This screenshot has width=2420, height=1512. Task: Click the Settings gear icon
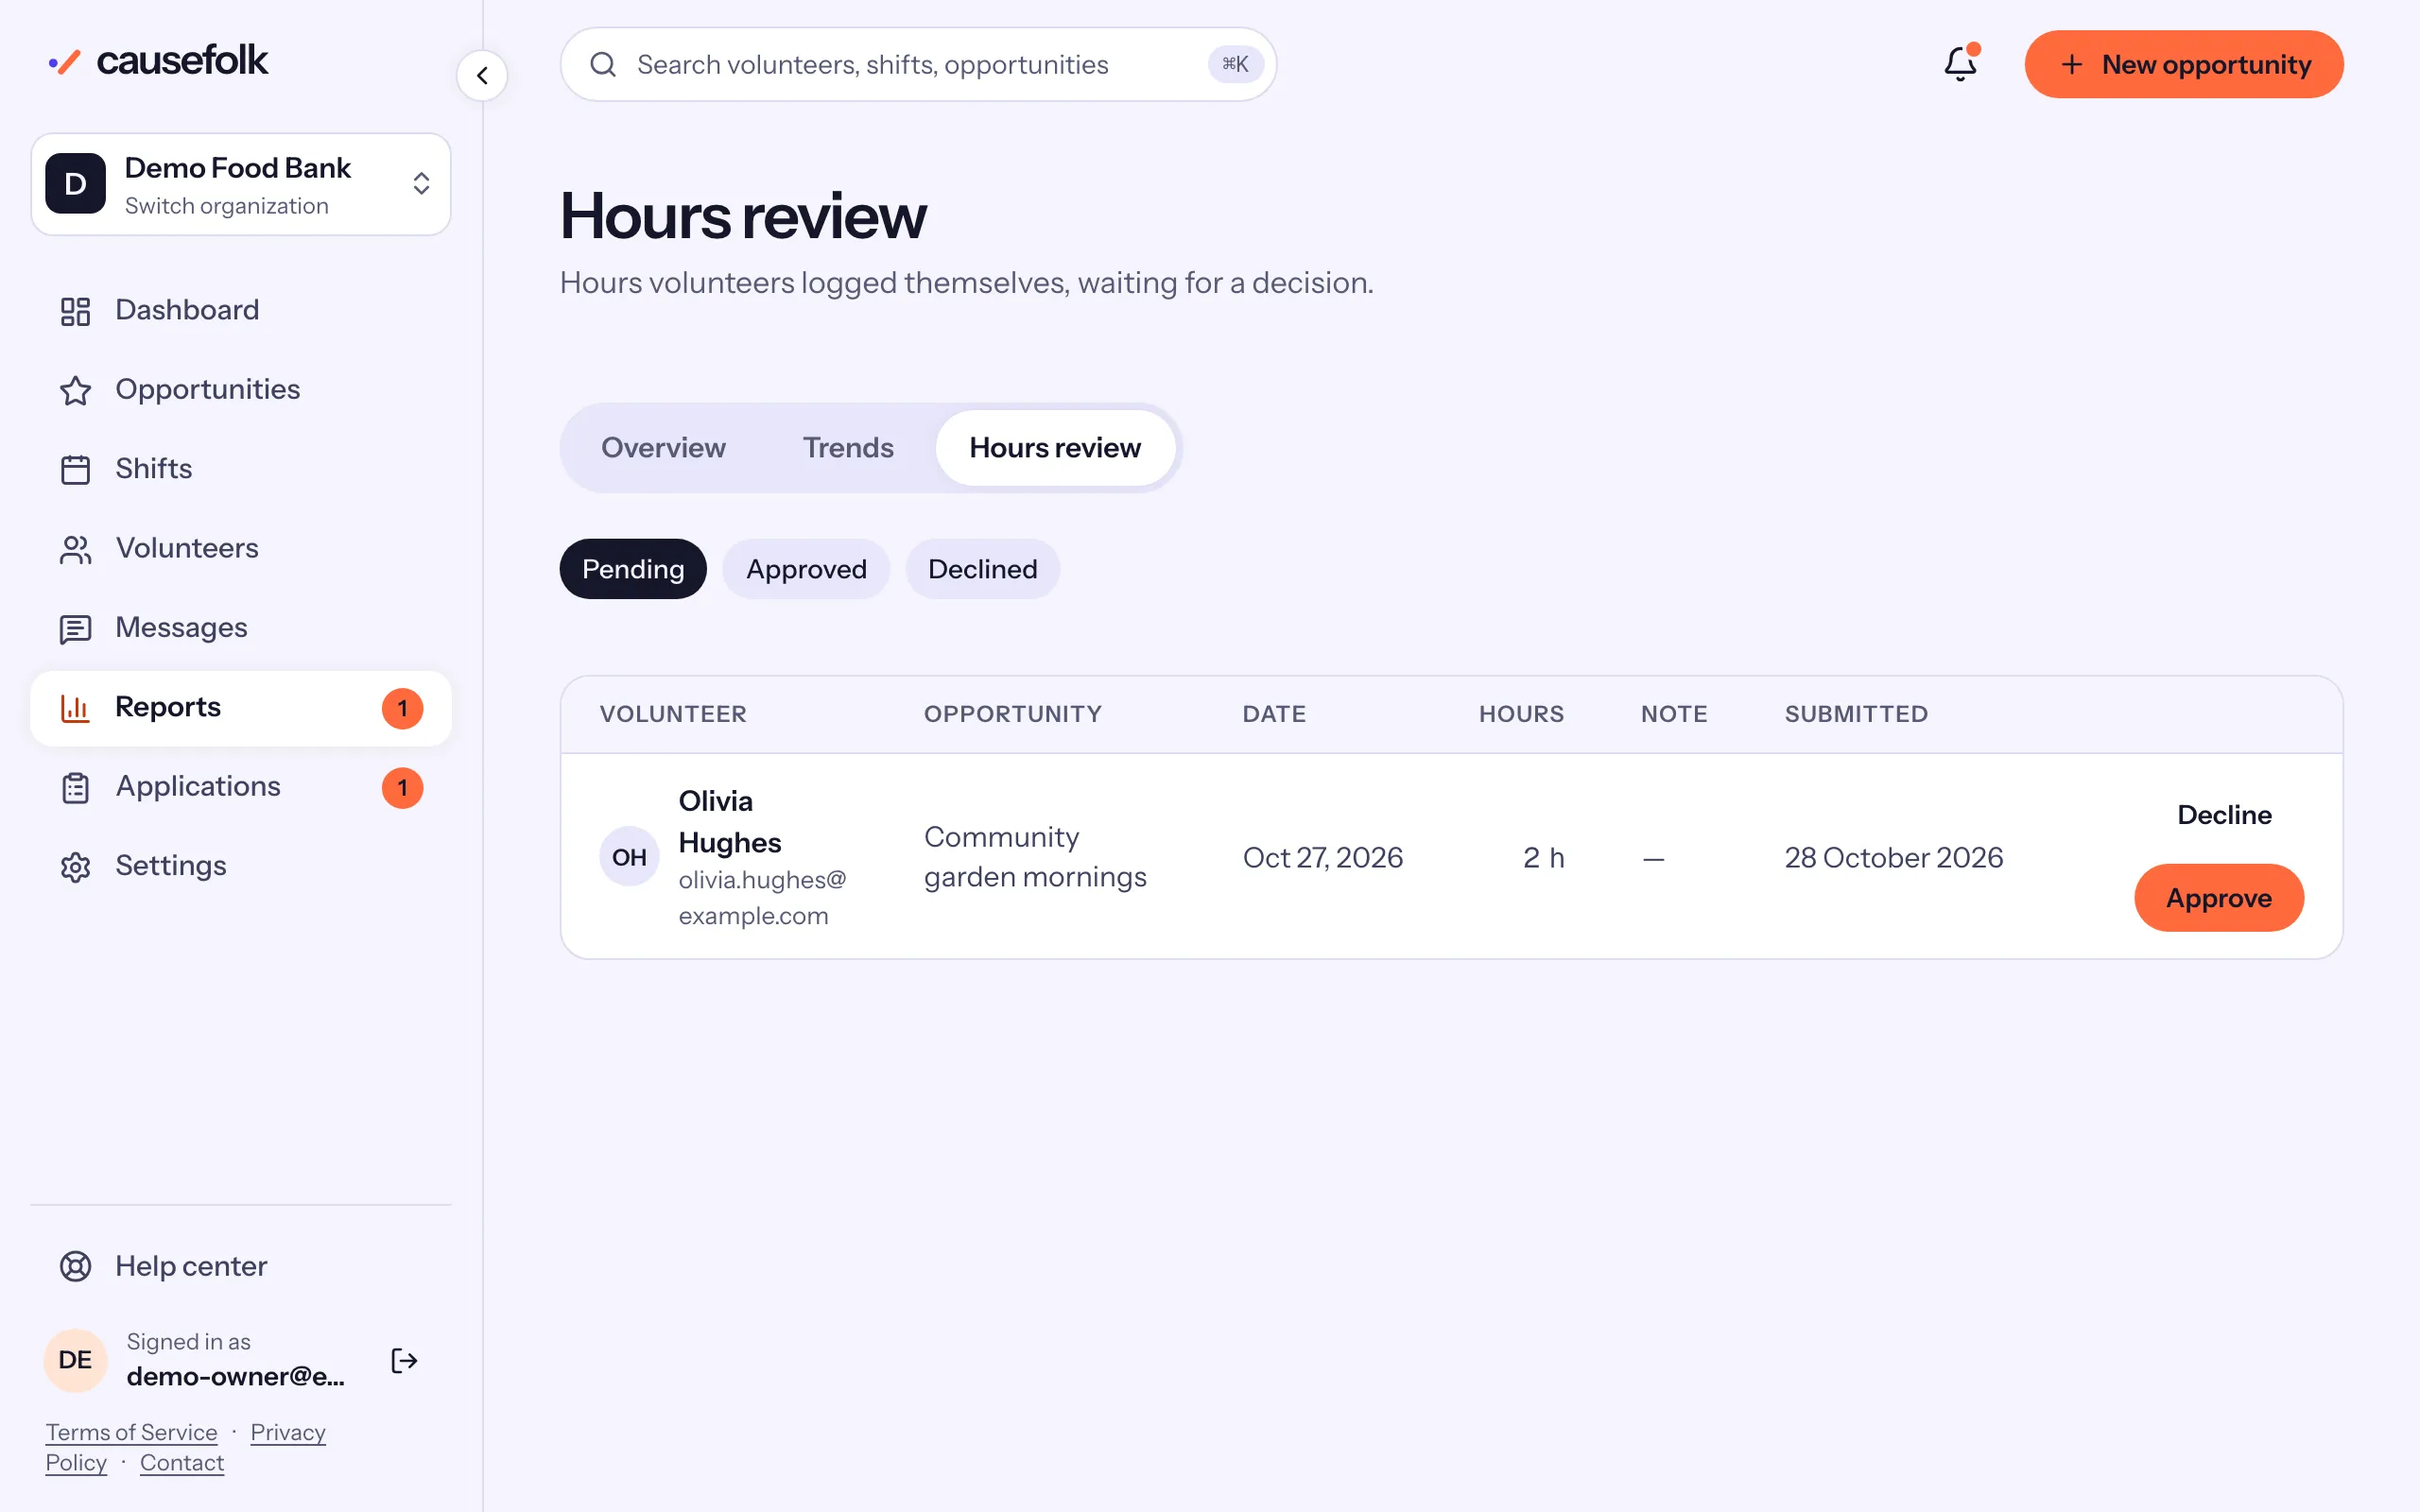coord(75,866)
